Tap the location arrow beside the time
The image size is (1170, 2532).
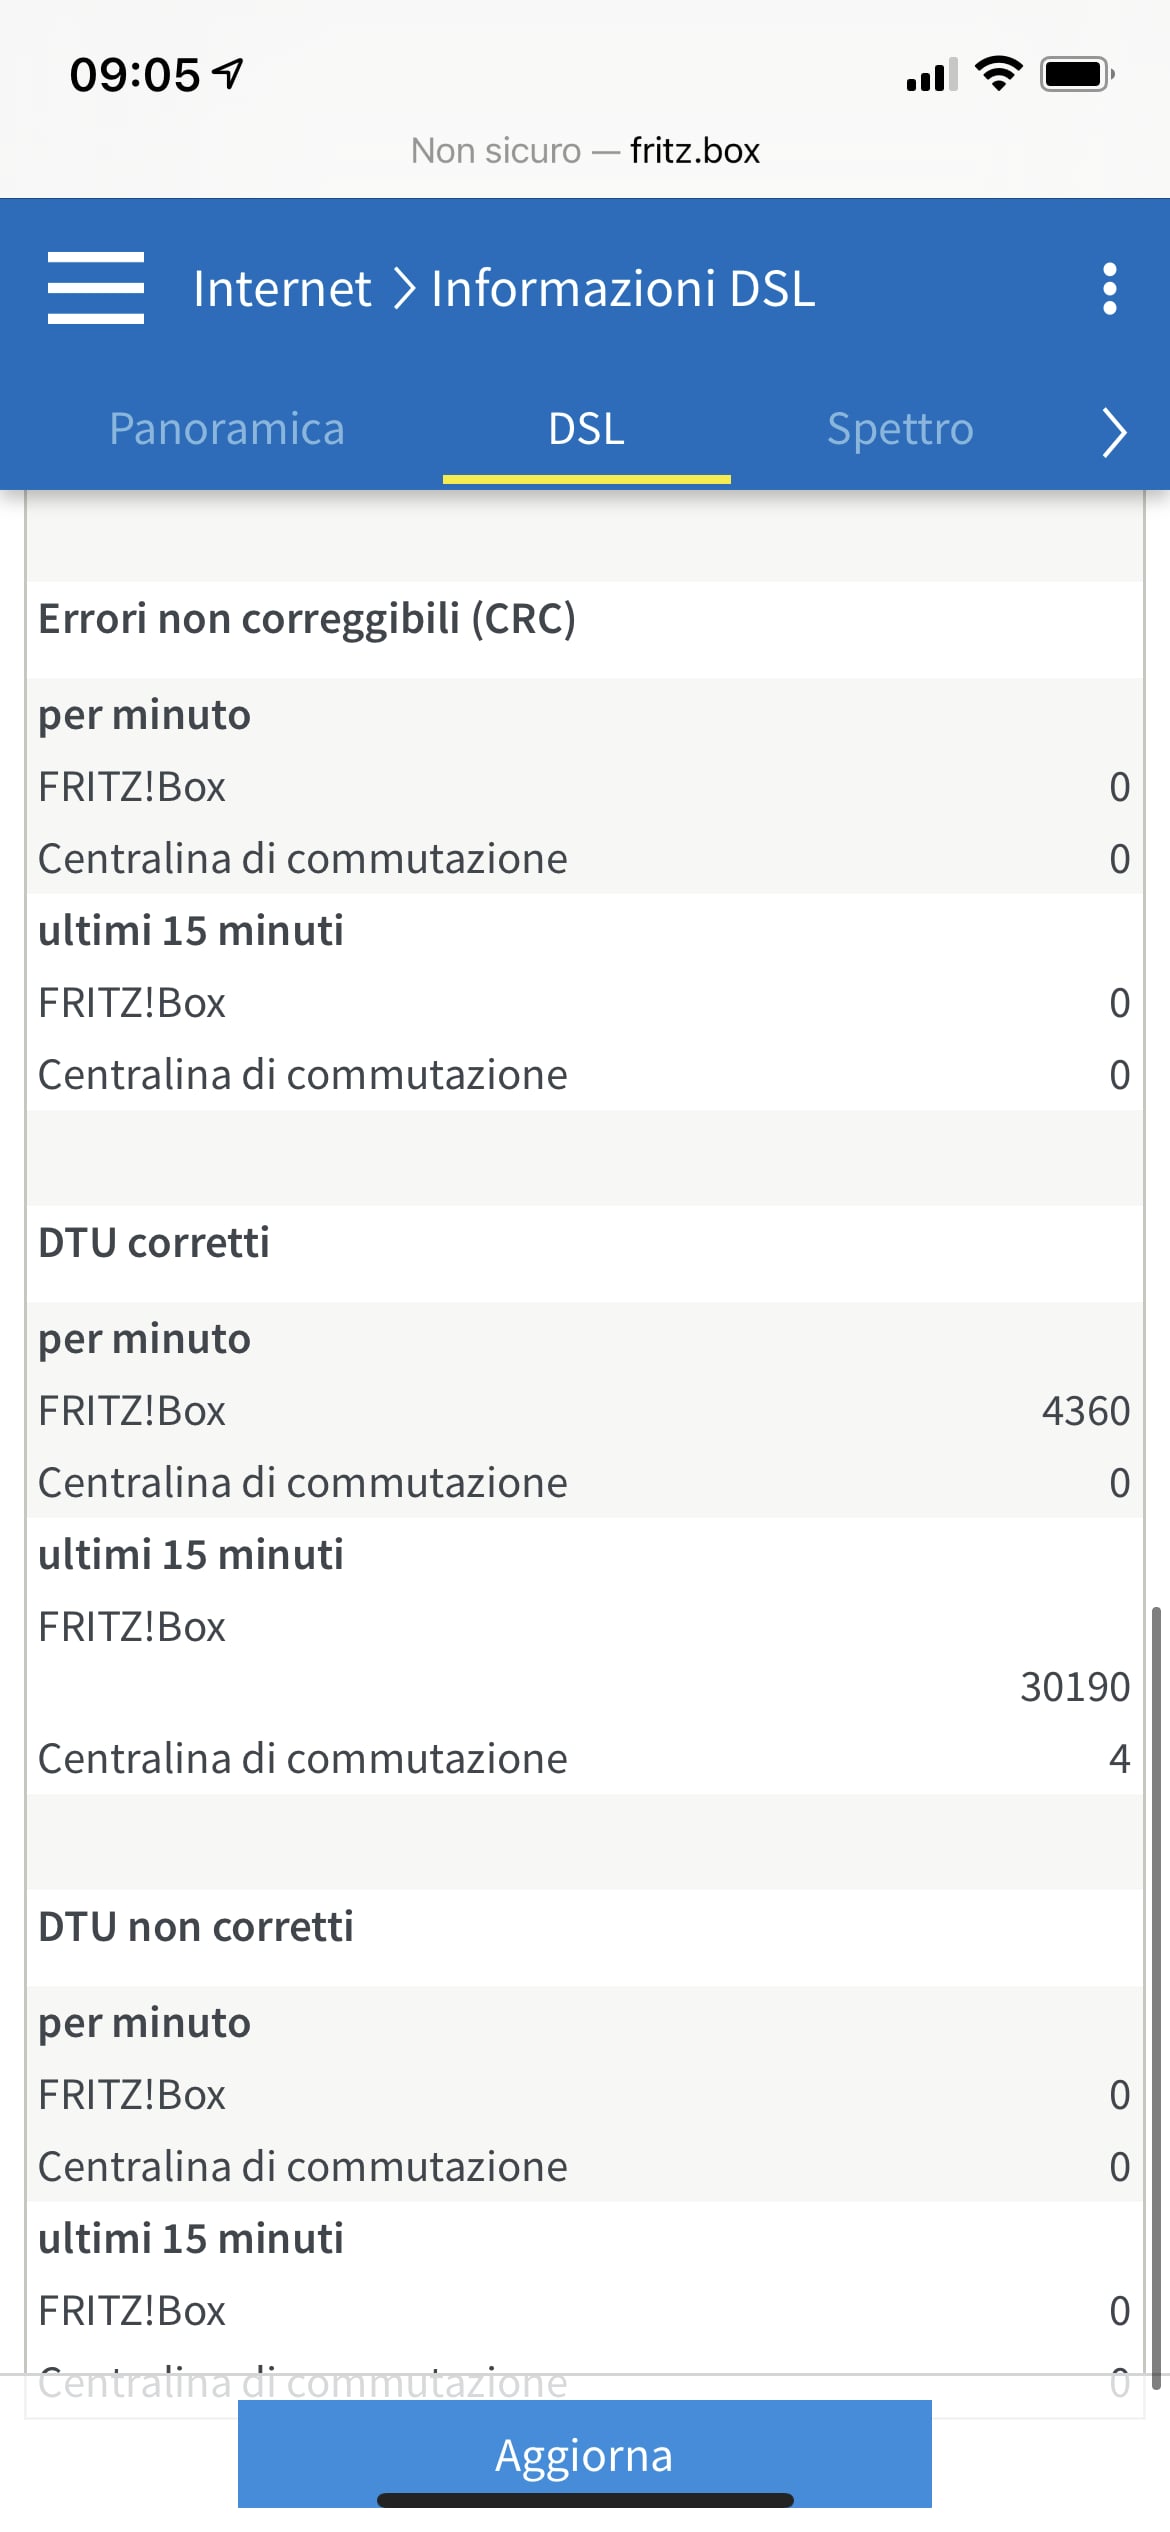pyautogui.click(x=229, y=74)
